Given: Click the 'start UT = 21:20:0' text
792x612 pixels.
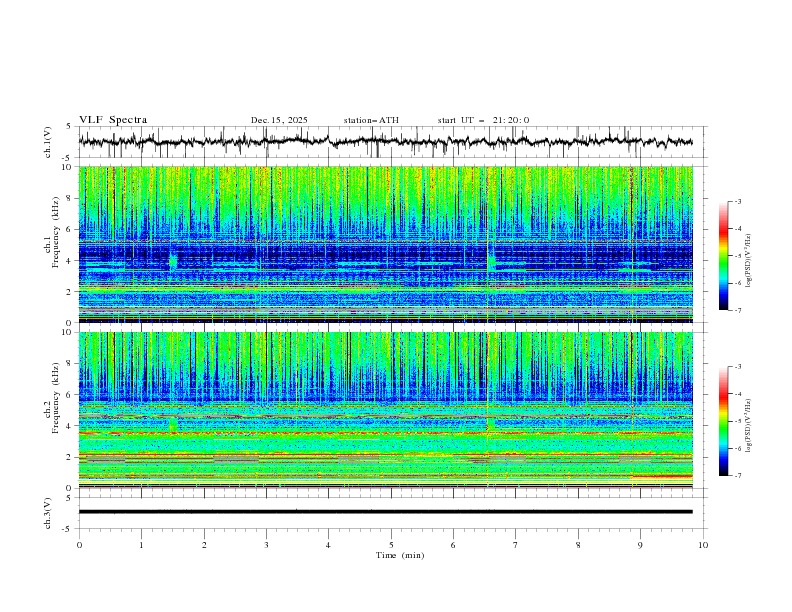Looking at the screenshot, I should [x=483, y=120].
